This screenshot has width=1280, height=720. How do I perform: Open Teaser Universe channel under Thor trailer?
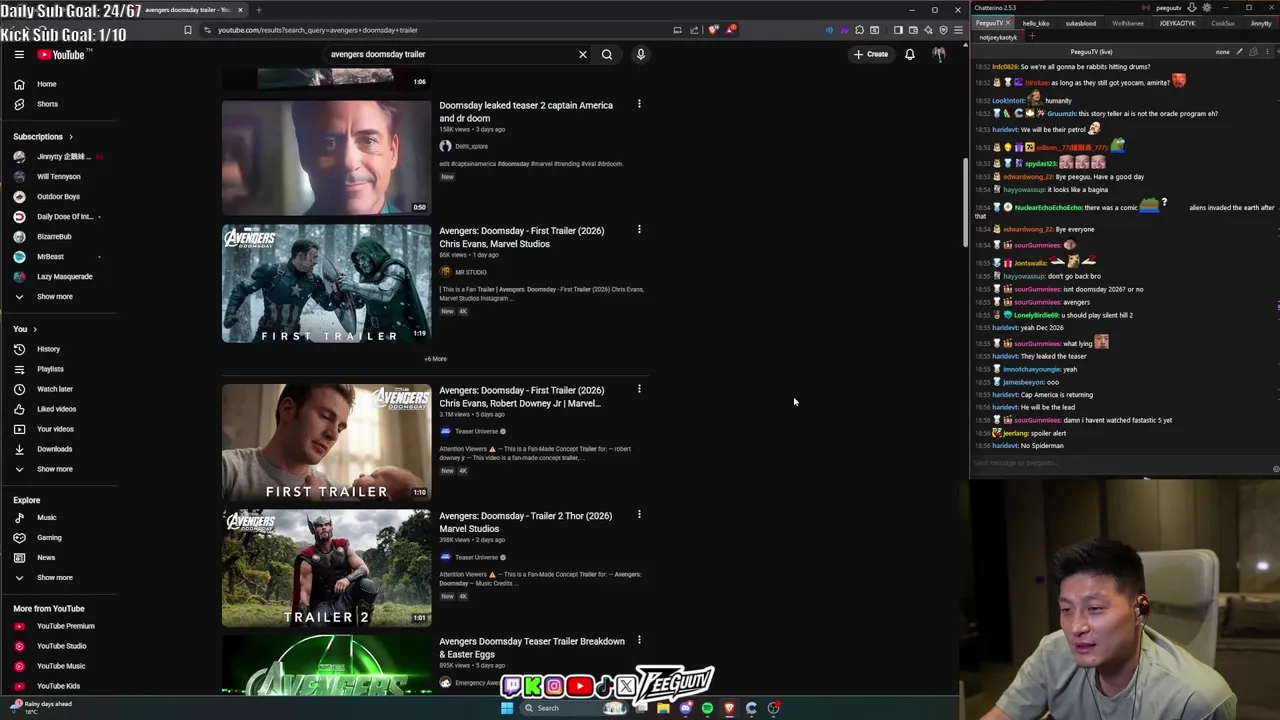pyautogui.click(x=476, y=557)
